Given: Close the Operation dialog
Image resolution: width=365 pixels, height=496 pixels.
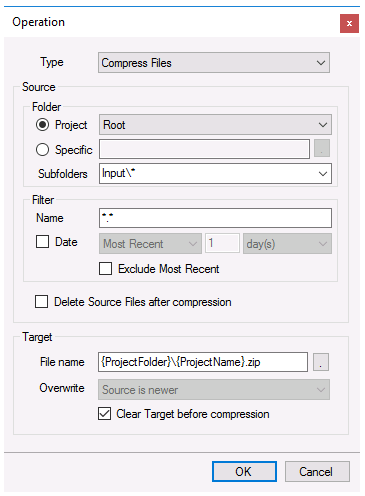Looking at the screenshot, I should pos(349,23).
